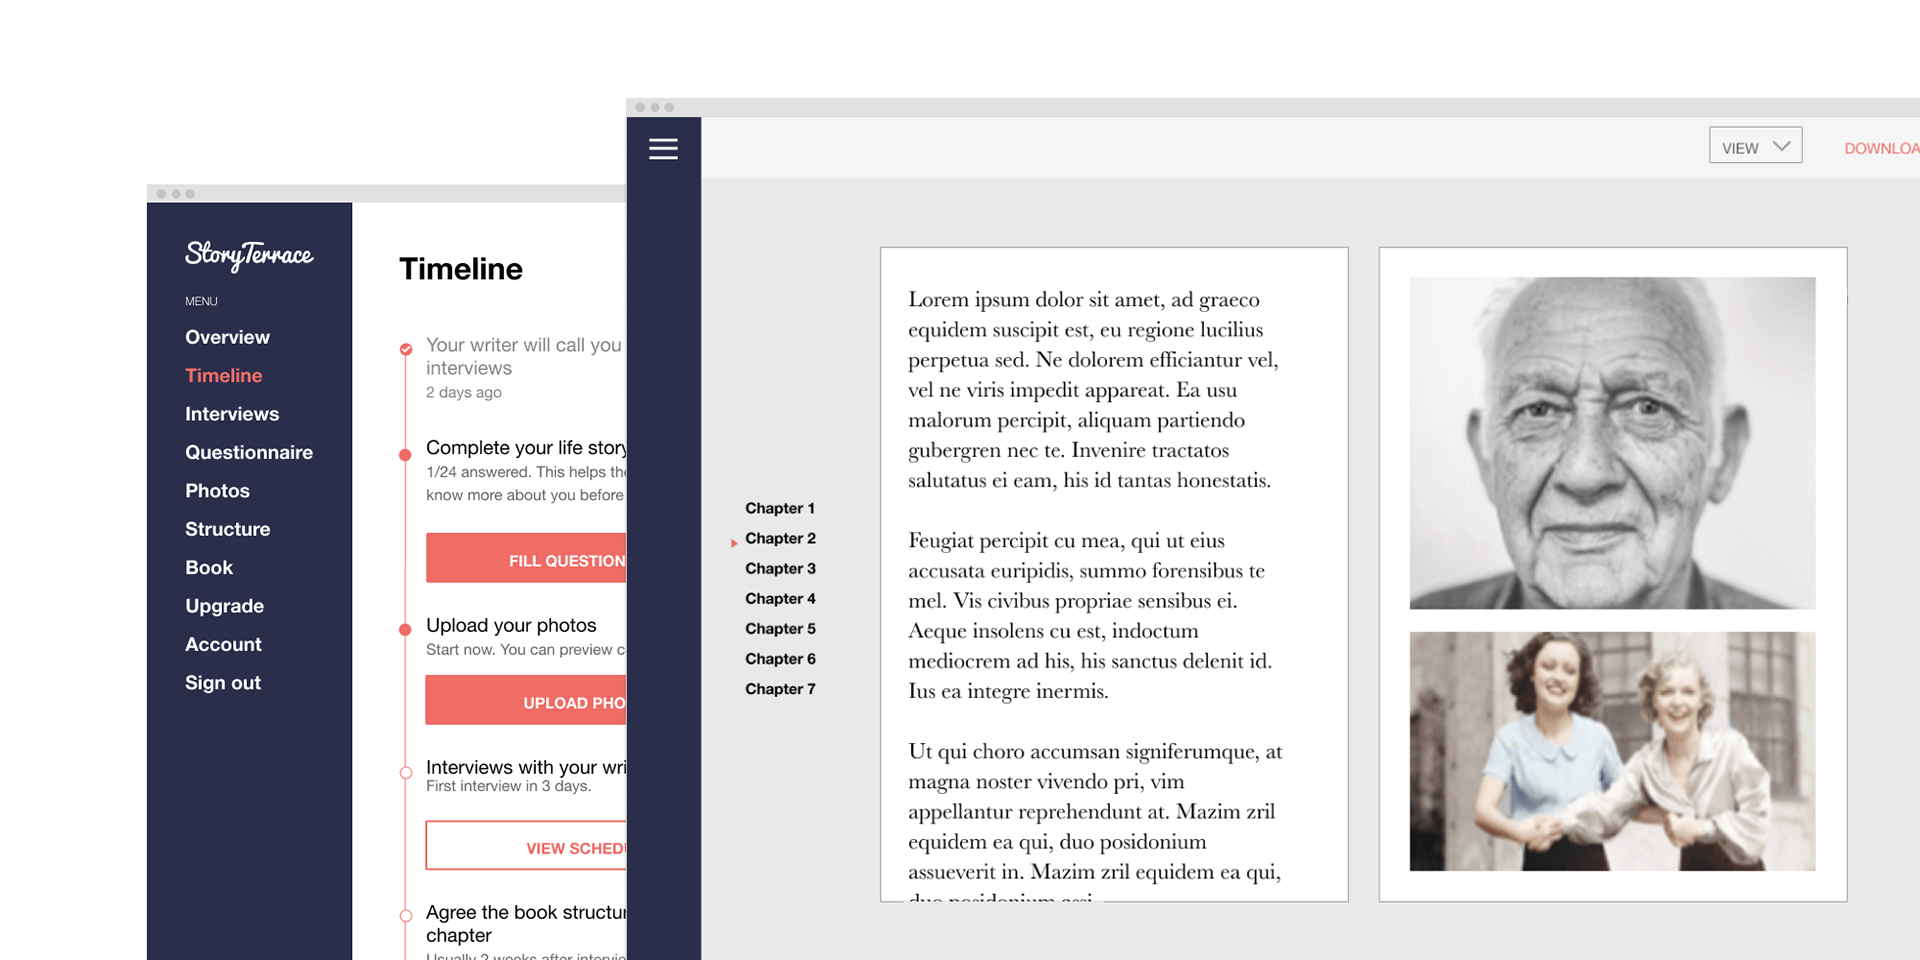1920x960 pixels.
Task: Click the Upload your photos timeline marker
Action: coord(405,630)
